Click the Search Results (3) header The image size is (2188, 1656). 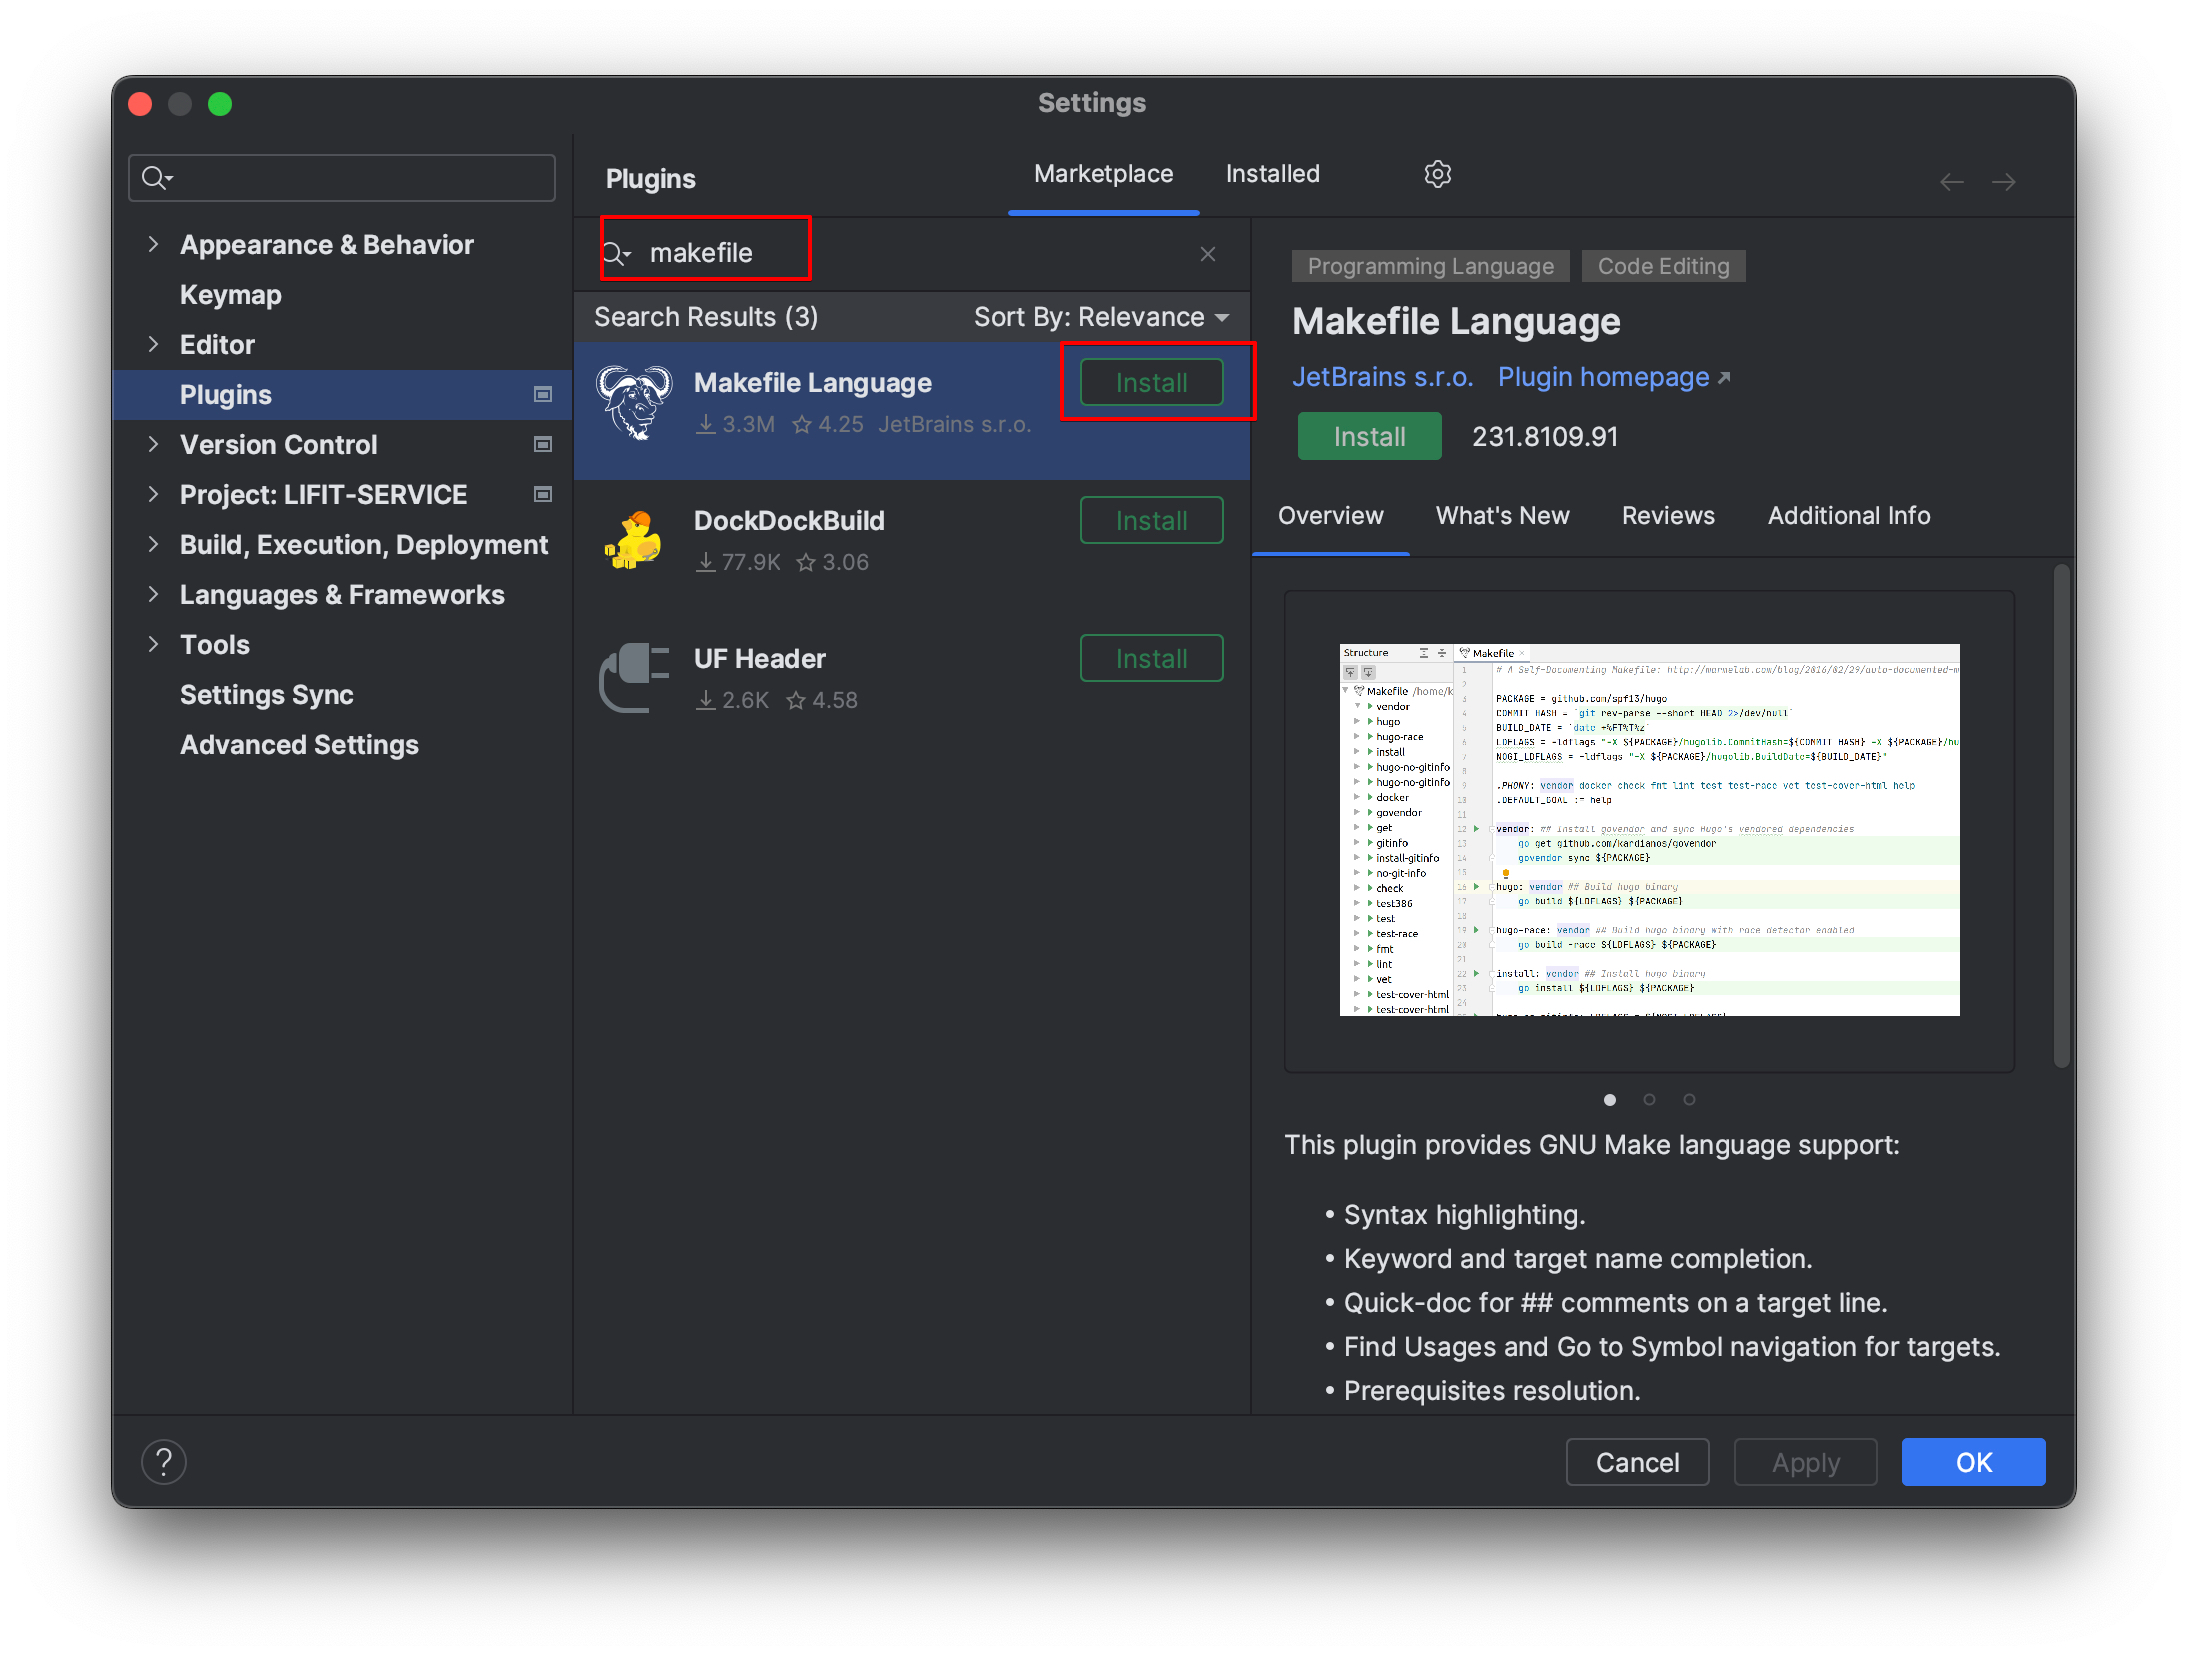[x=706, y=317]
